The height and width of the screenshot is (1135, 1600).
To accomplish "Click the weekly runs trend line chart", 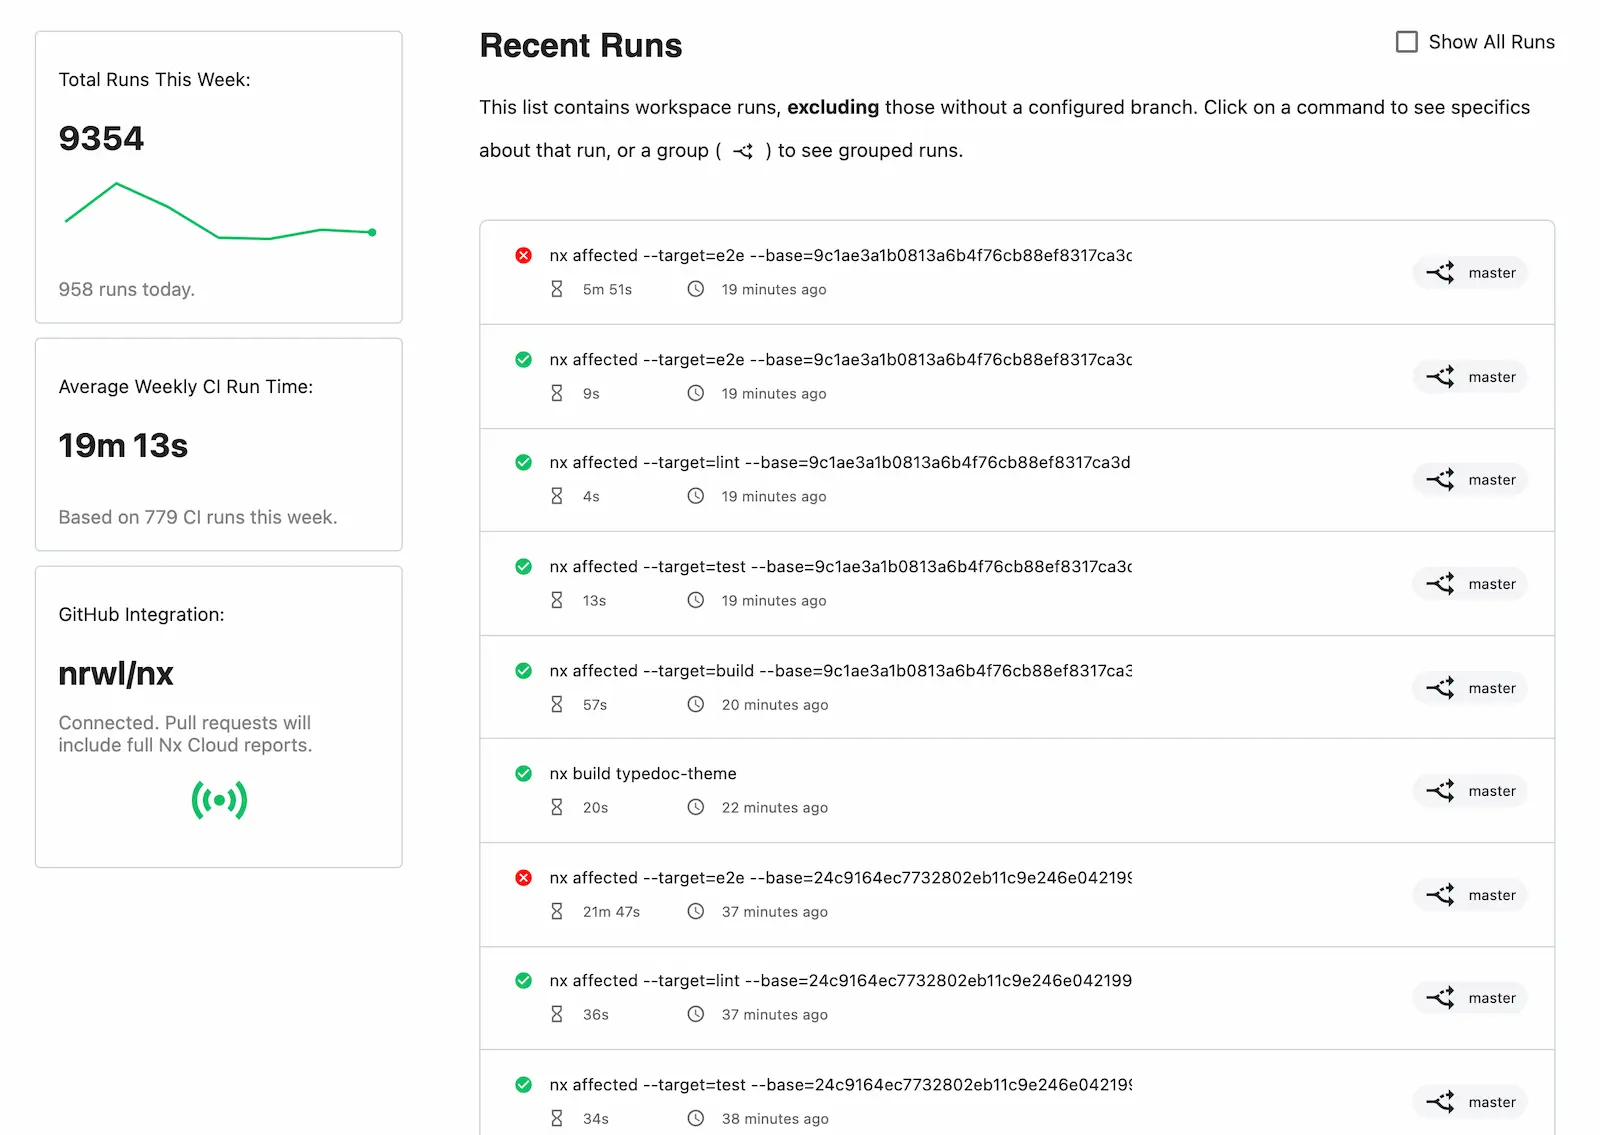I will pyautogui.click(x=218, y=212).
